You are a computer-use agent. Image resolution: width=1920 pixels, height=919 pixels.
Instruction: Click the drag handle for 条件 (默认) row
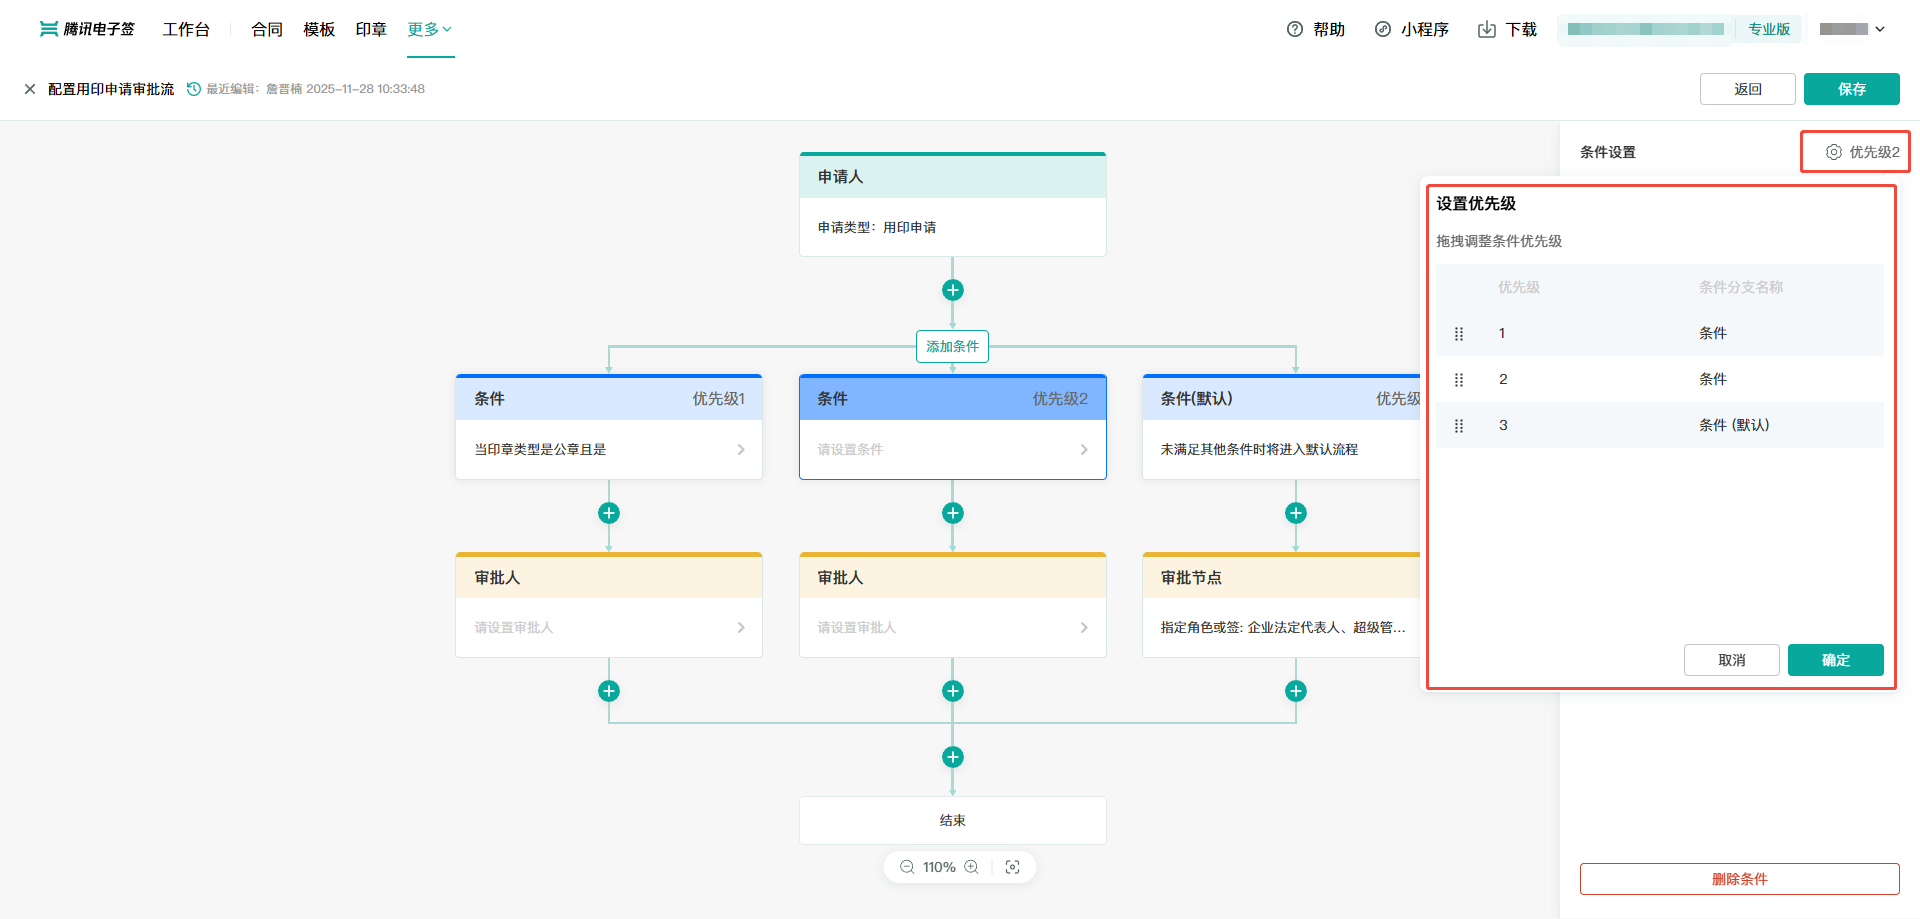tap(1458, 426)
